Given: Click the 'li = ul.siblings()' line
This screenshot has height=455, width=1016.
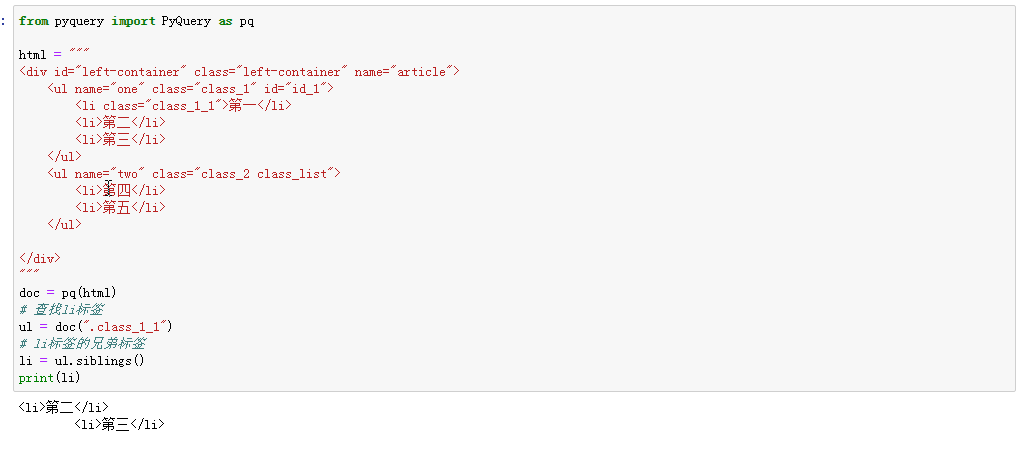Looking at the screenshot, I should 82,361.
